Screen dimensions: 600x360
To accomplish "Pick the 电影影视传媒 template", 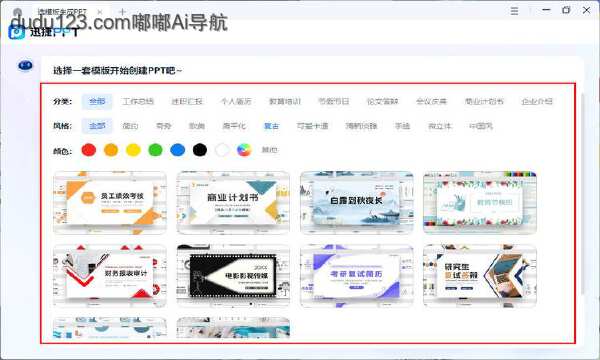I will tap(233, 276).
